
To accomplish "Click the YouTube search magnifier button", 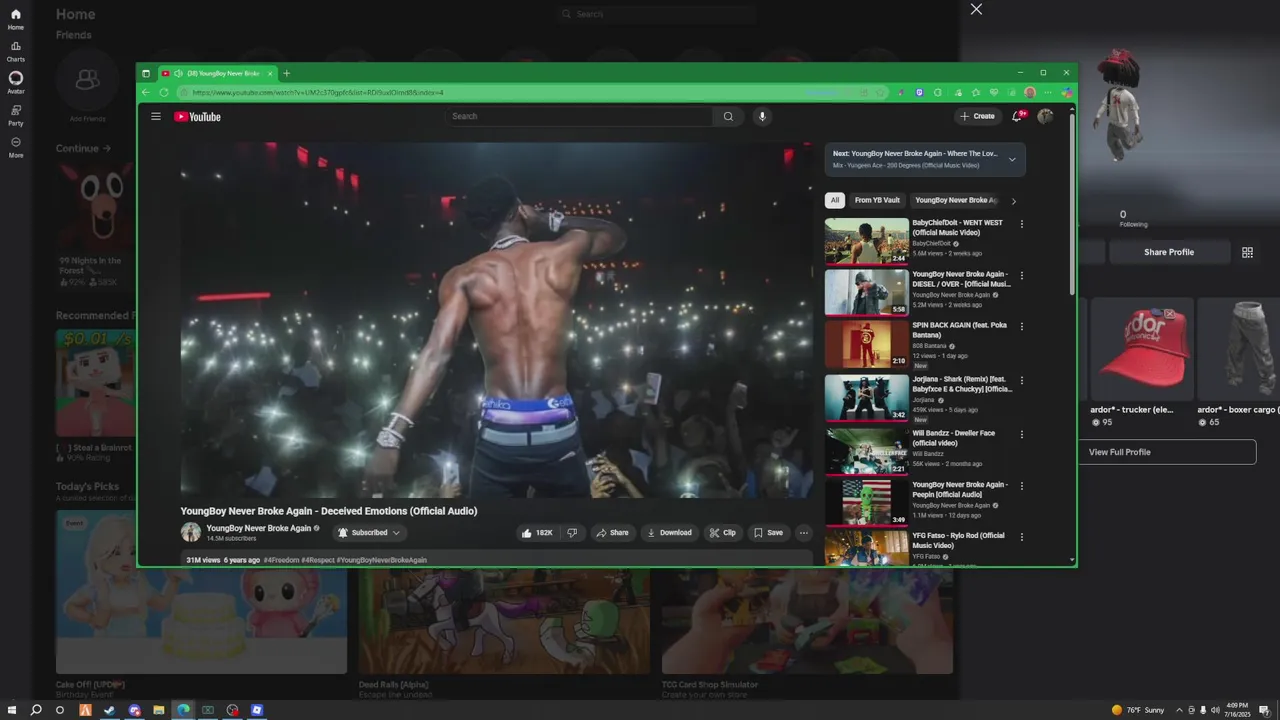I will pos(728,117).
